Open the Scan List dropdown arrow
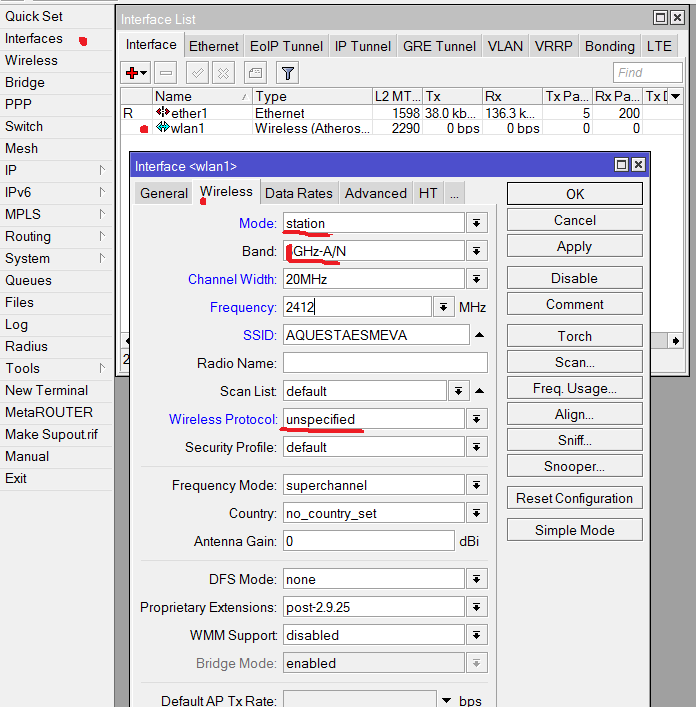 click(x=458, y=391)
